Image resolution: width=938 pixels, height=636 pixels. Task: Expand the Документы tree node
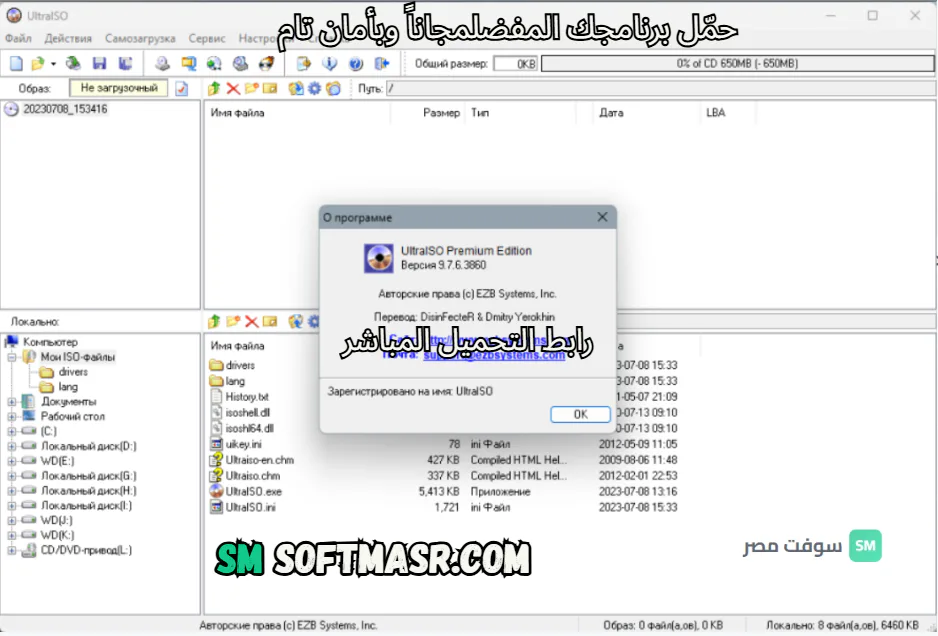click(x=11, y=401)
